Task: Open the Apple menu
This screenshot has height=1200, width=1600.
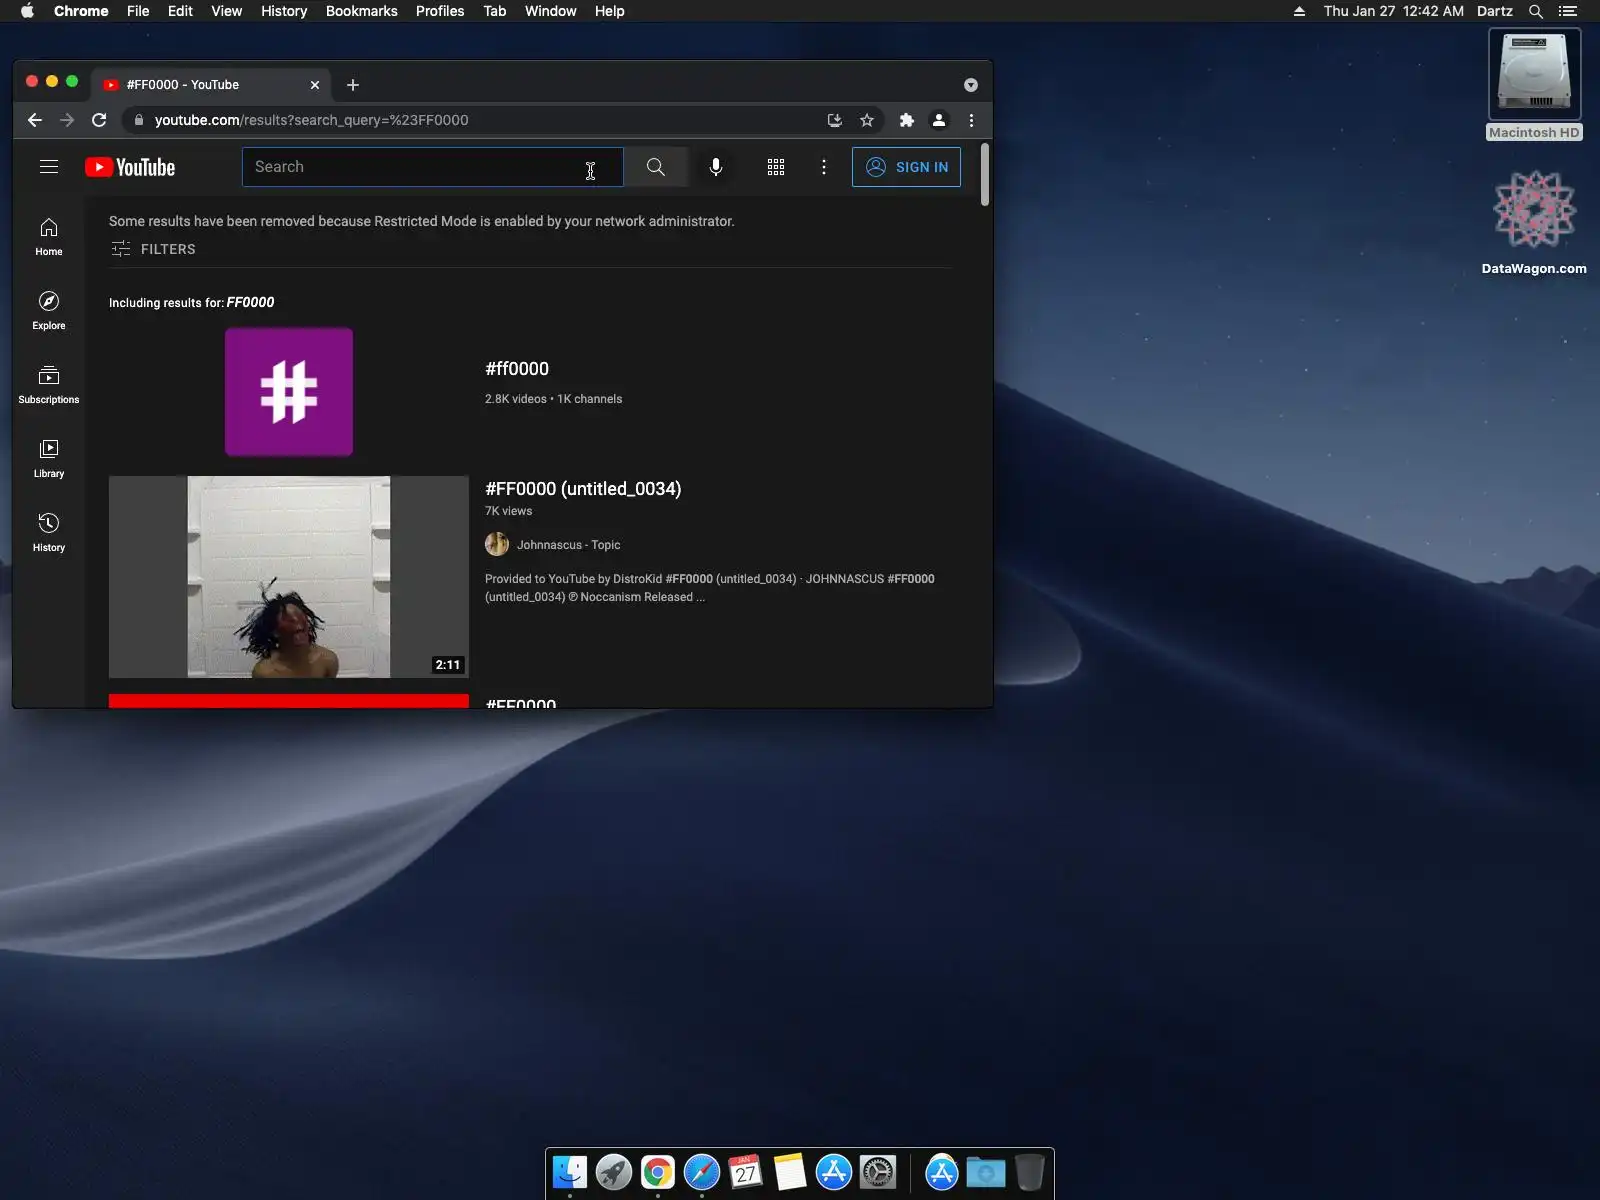Action: 27,11
